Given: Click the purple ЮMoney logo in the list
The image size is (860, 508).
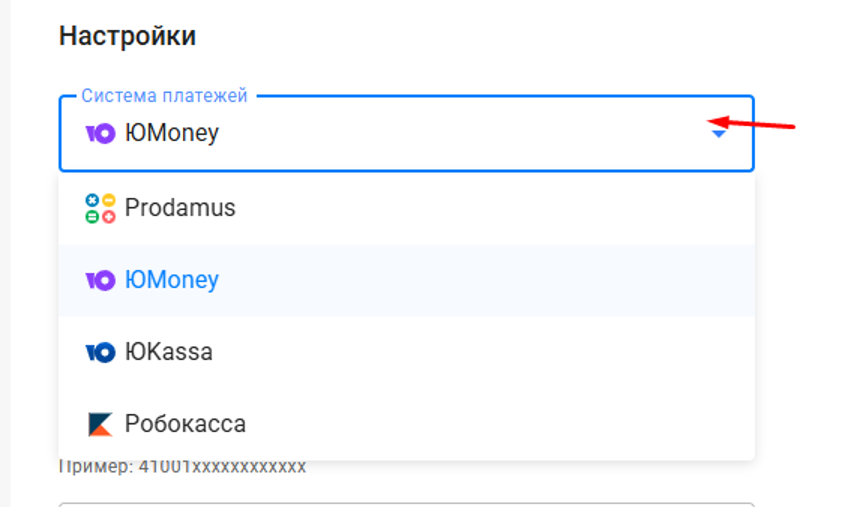Looking at the screenshot, I should coord(100,280).
